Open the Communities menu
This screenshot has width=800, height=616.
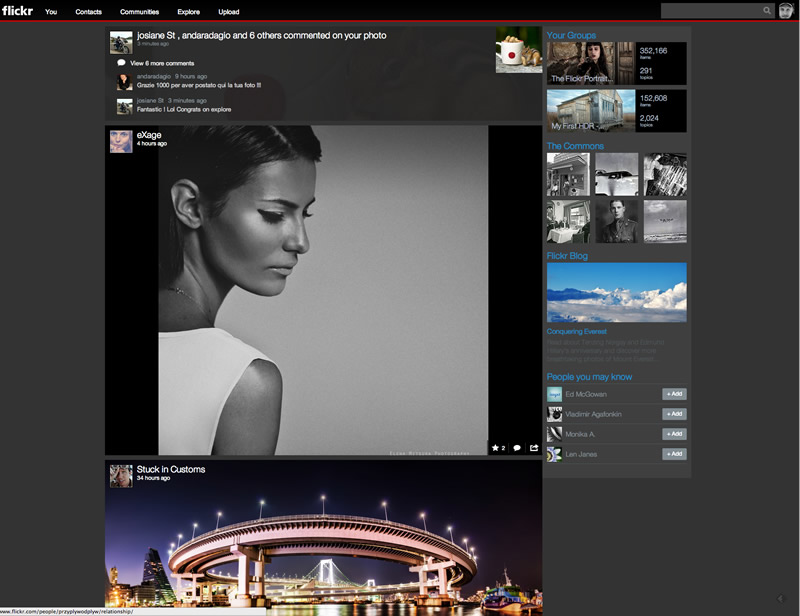[139, 12]
